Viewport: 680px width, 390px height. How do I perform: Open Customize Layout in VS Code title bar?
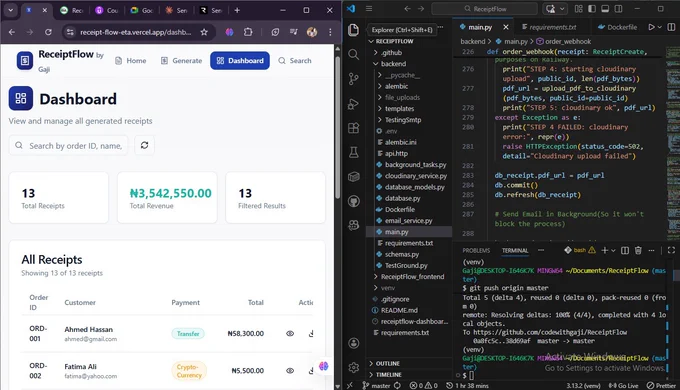(579, 9)
